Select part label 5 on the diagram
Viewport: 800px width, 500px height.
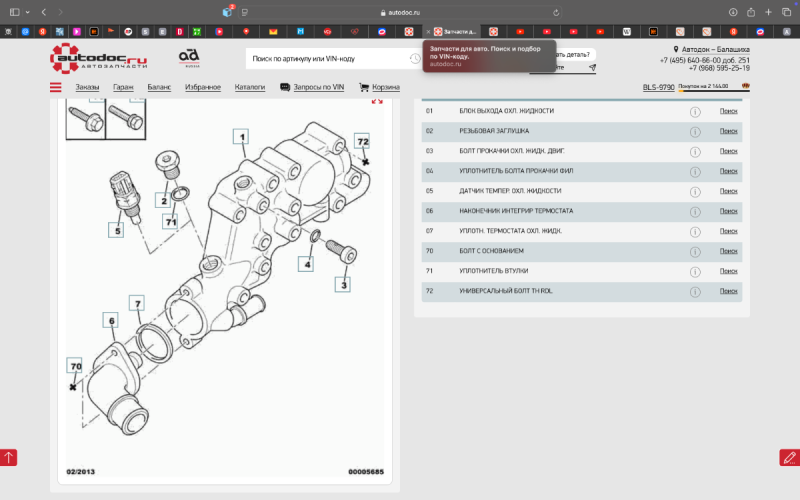(x=117, y=230)
